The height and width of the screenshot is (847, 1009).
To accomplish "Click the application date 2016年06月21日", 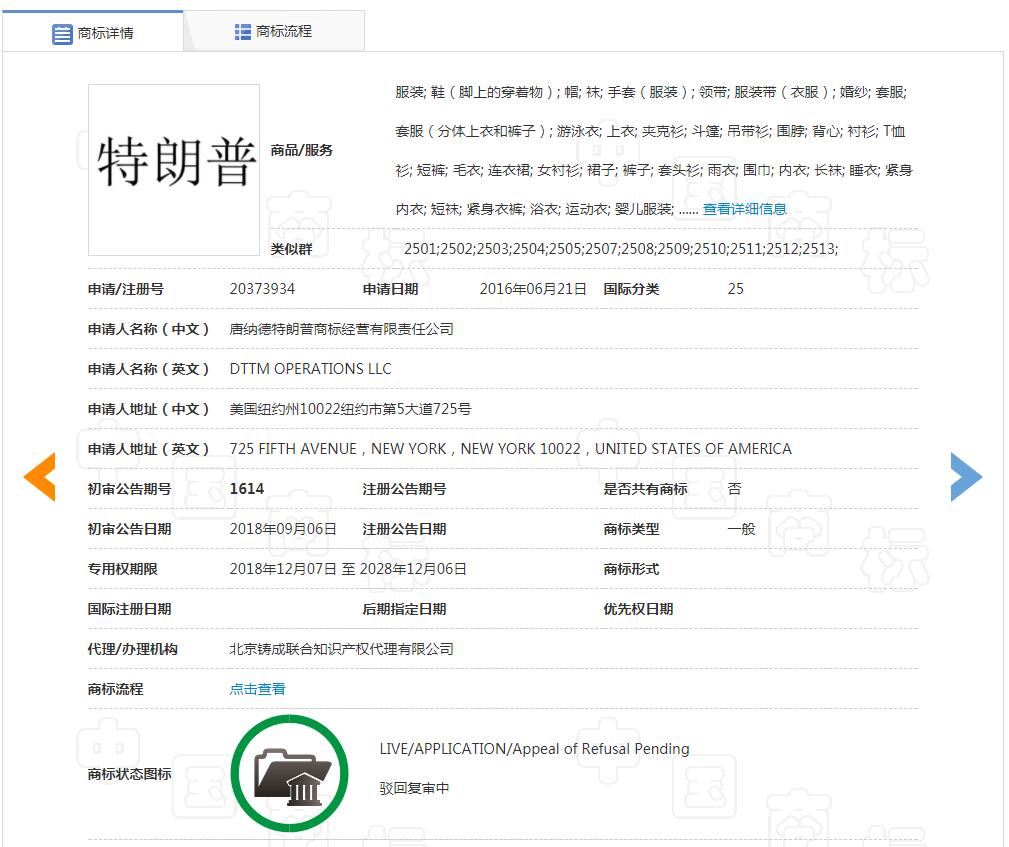I will [533, 289].
